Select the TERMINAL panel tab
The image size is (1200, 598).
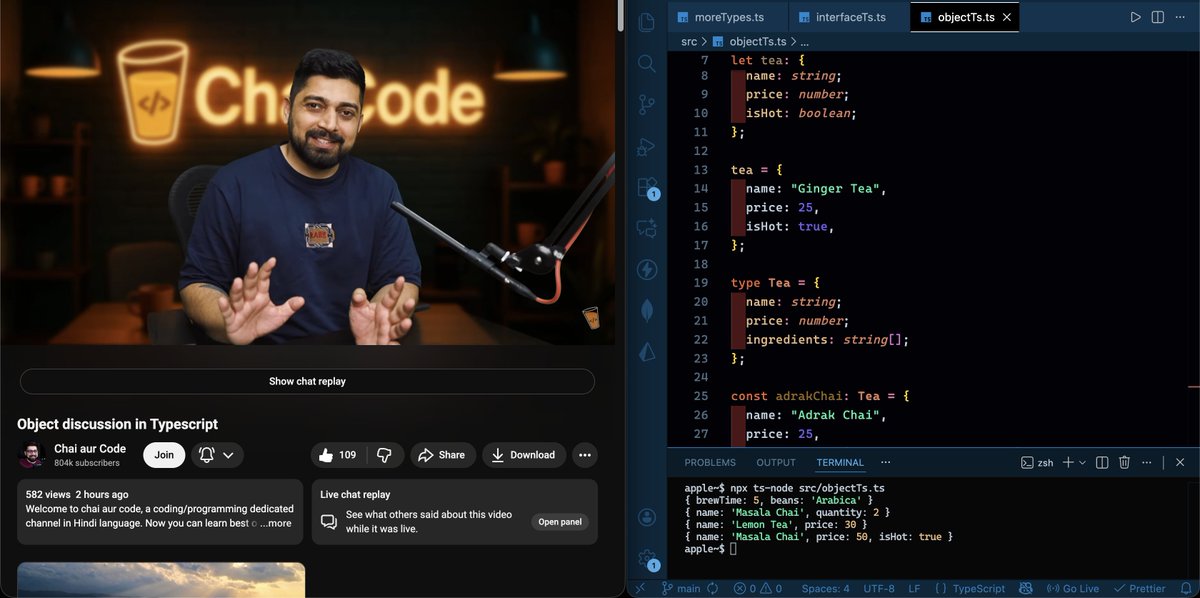[x=840, y=462]
